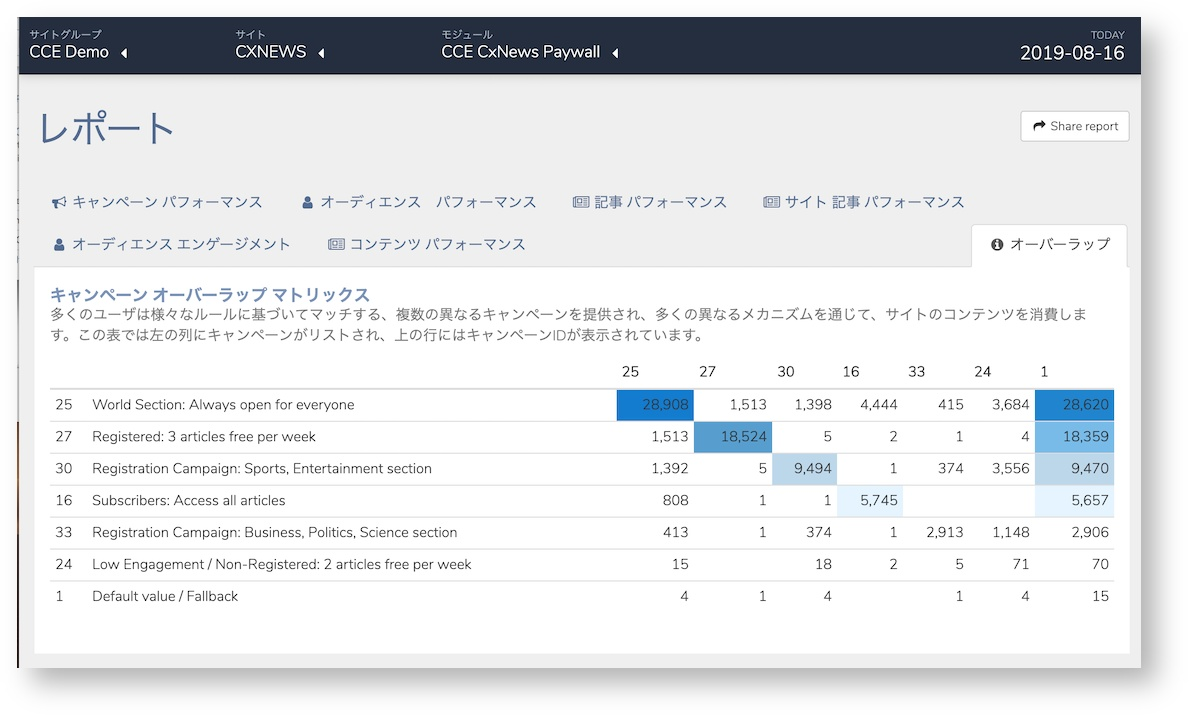The width and height of the screenshot is (1189, 716).
Task: Click column header 33 in the matrix
Action: click(916, 372)
